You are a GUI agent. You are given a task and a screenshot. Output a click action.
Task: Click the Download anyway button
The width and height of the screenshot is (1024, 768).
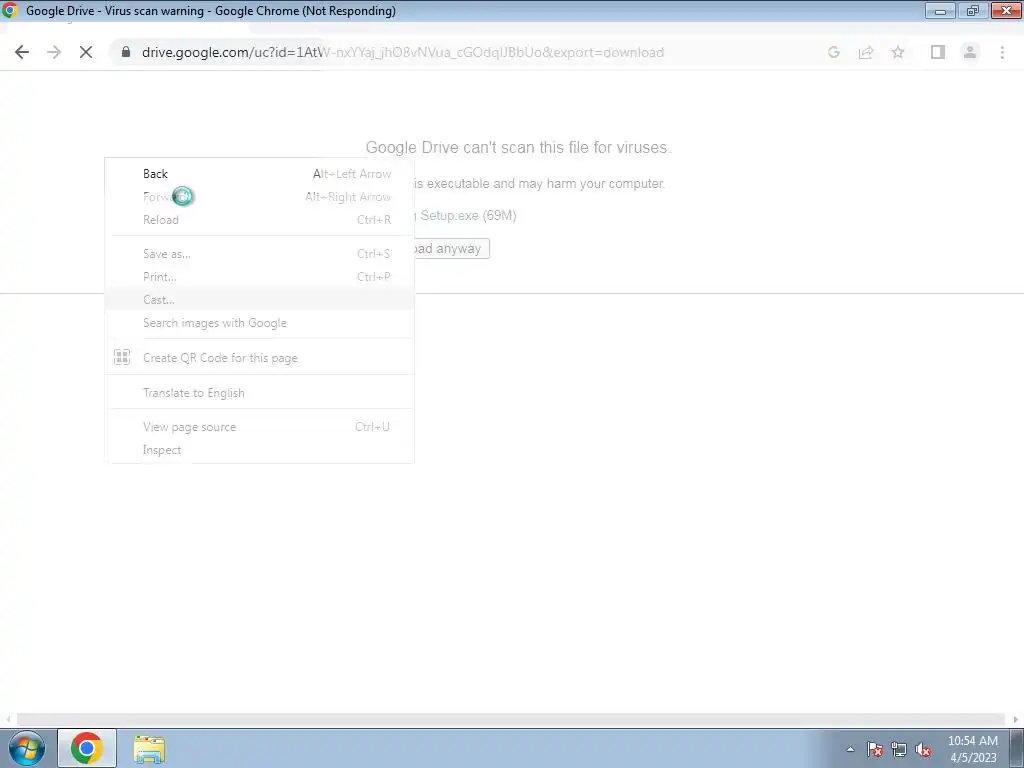coord(451,249)
